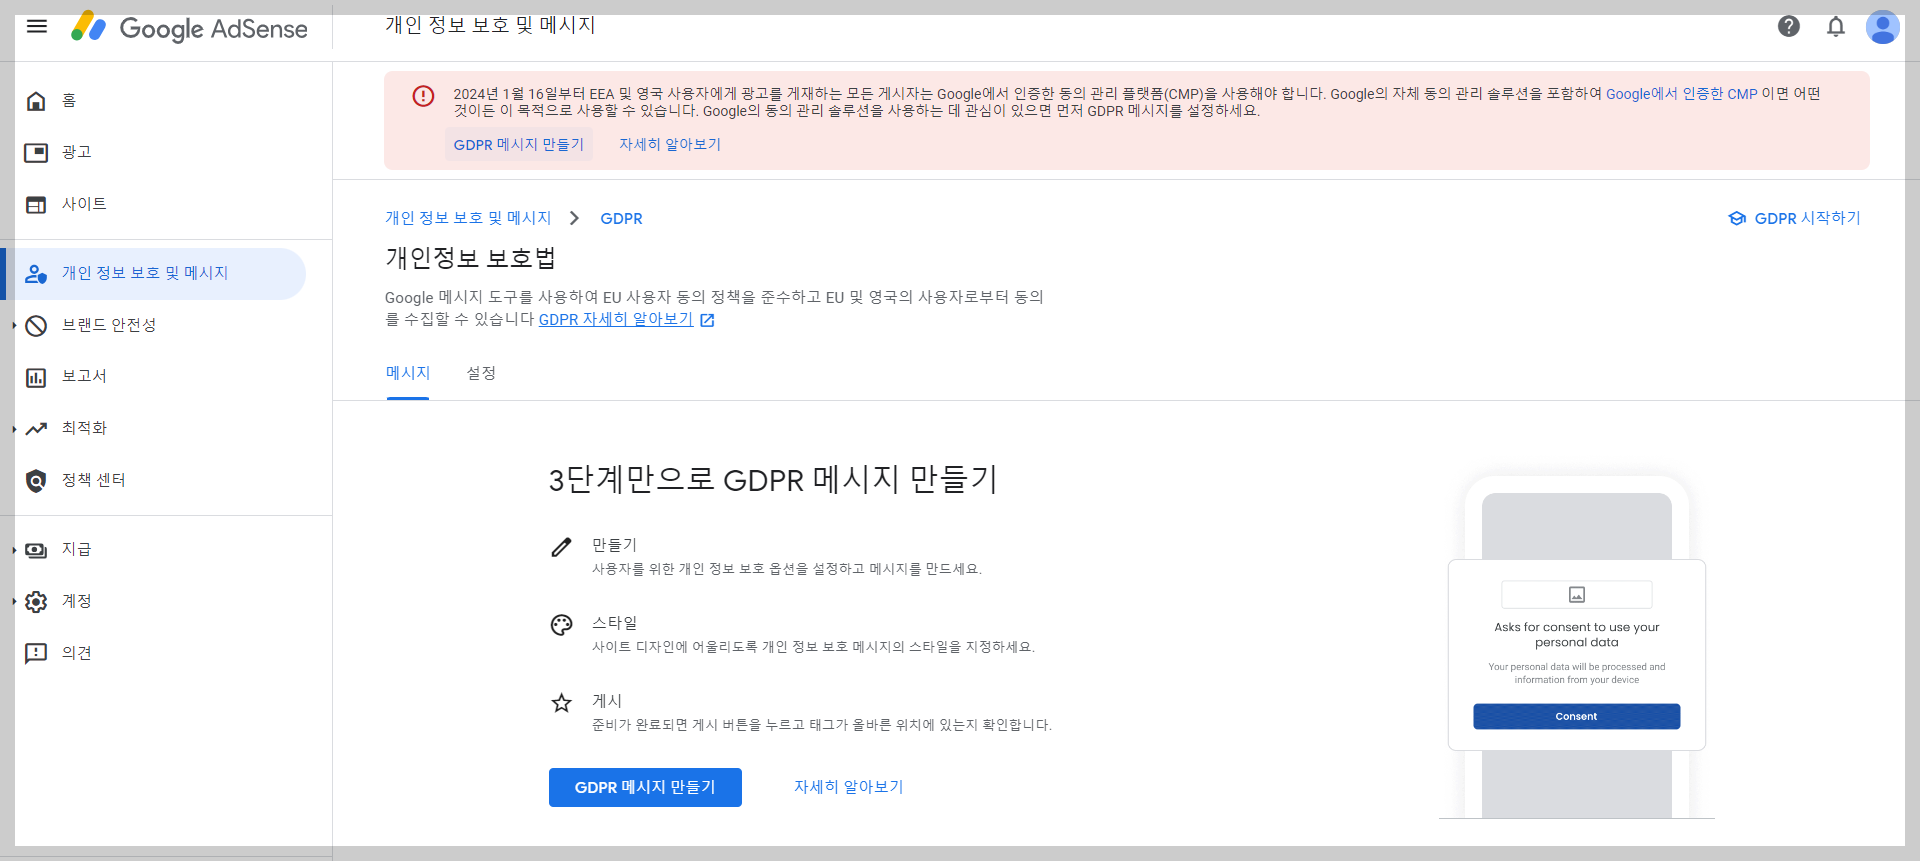Expand the 계정 submenu arrow
The width and height of the screenshot is (1920, 861).
pyautogui.click(x=14, y=602)
